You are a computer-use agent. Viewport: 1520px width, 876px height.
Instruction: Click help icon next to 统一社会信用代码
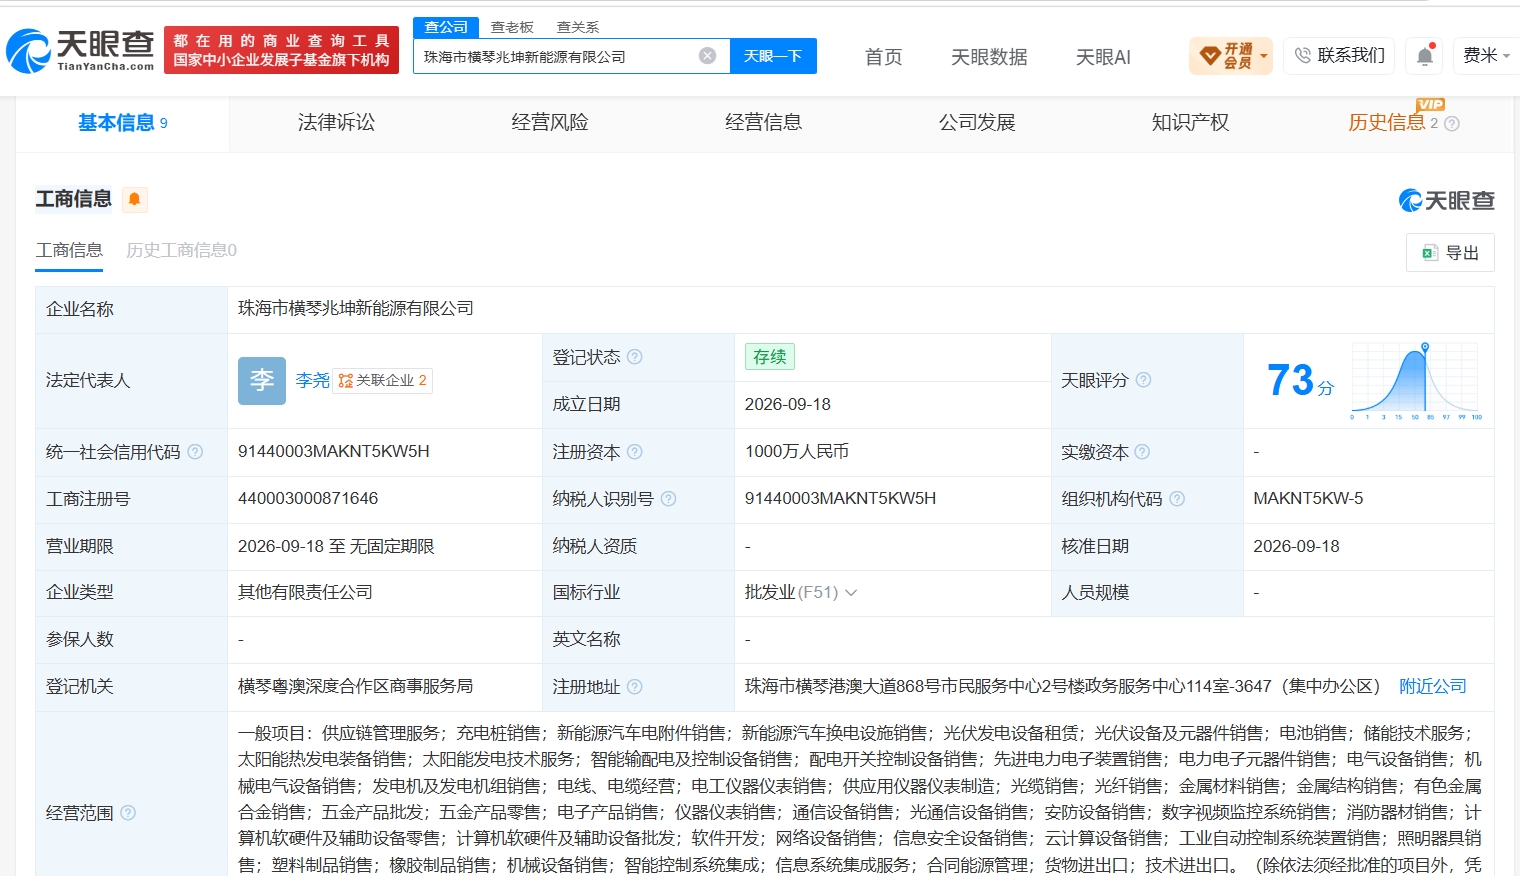point(195,452)
